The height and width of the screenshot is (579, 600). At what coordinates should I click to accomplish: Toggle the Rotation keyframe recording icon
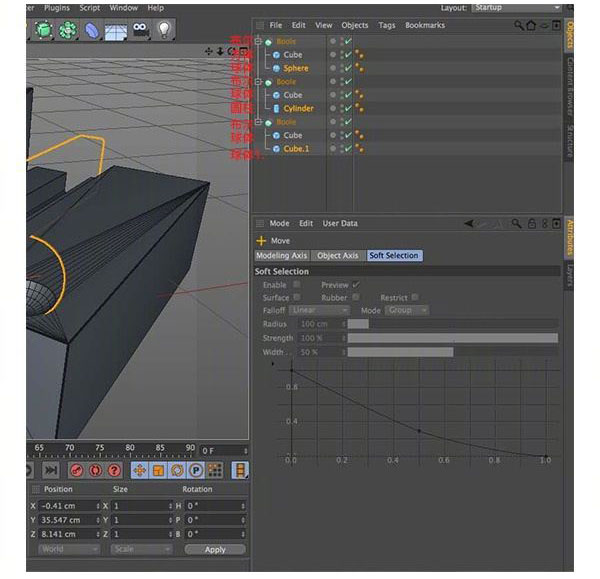pyautogui.click(x=177, y=470)
